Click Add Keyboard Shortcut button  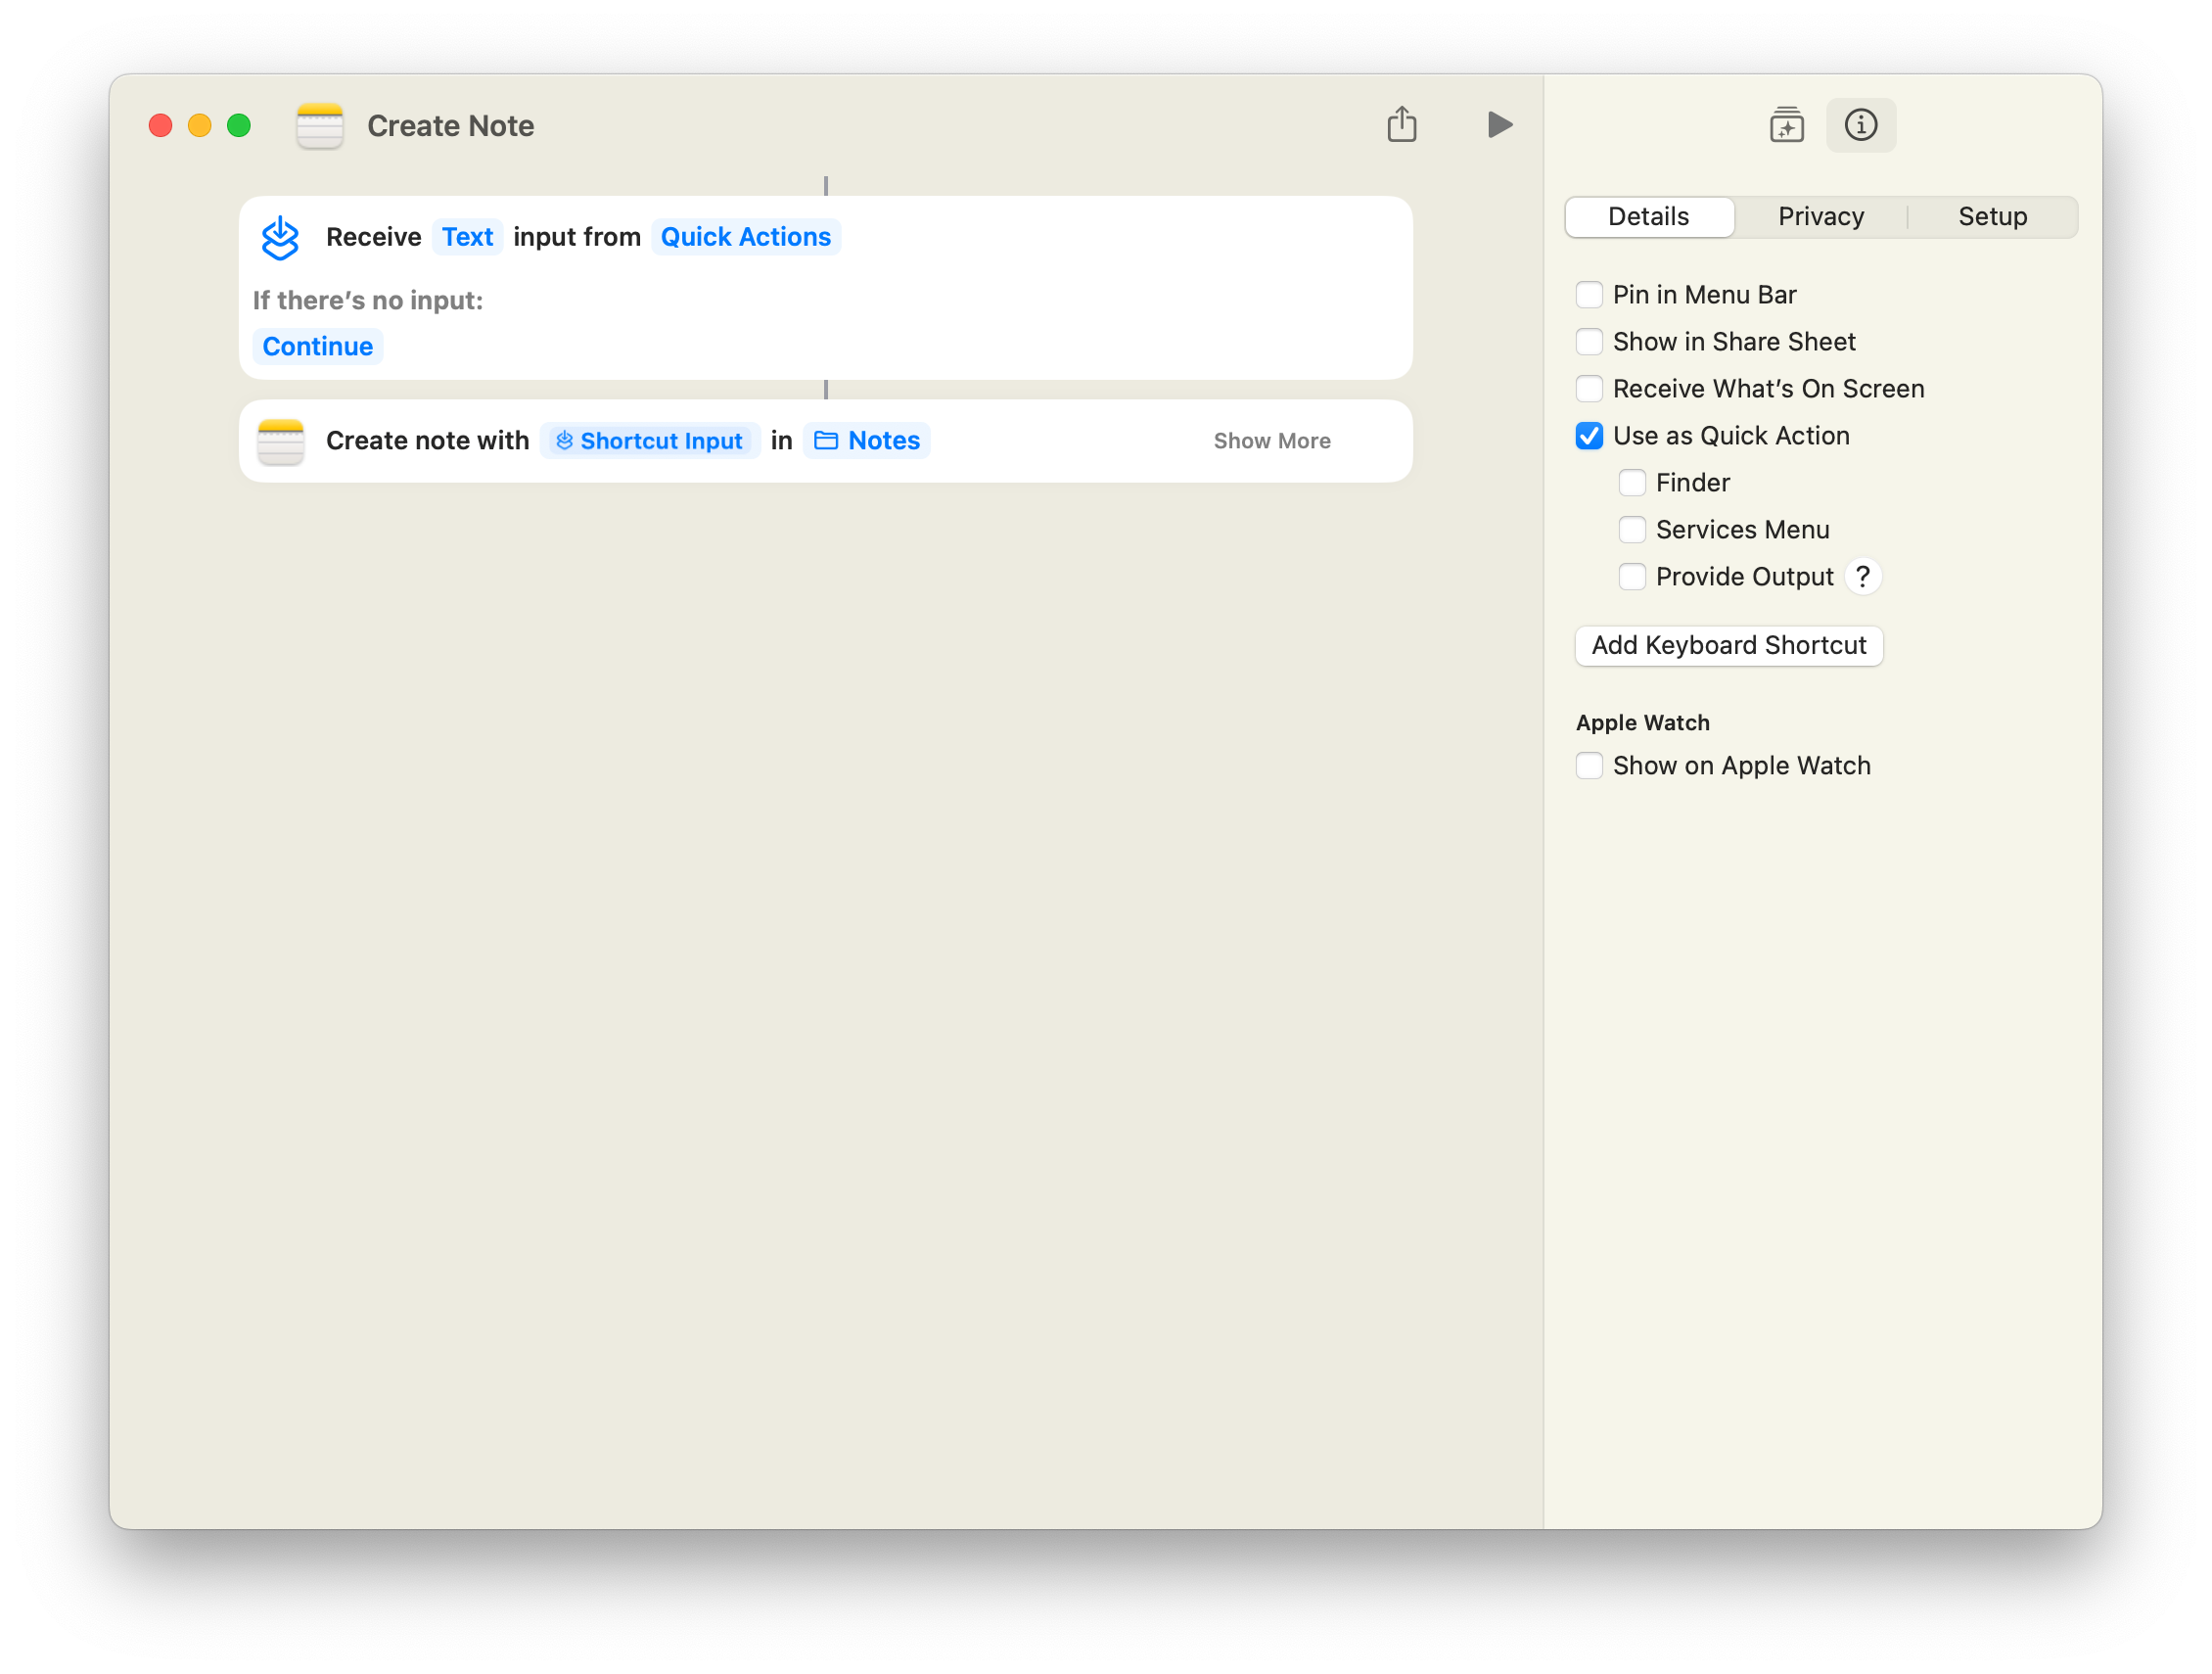[1729, 646]
